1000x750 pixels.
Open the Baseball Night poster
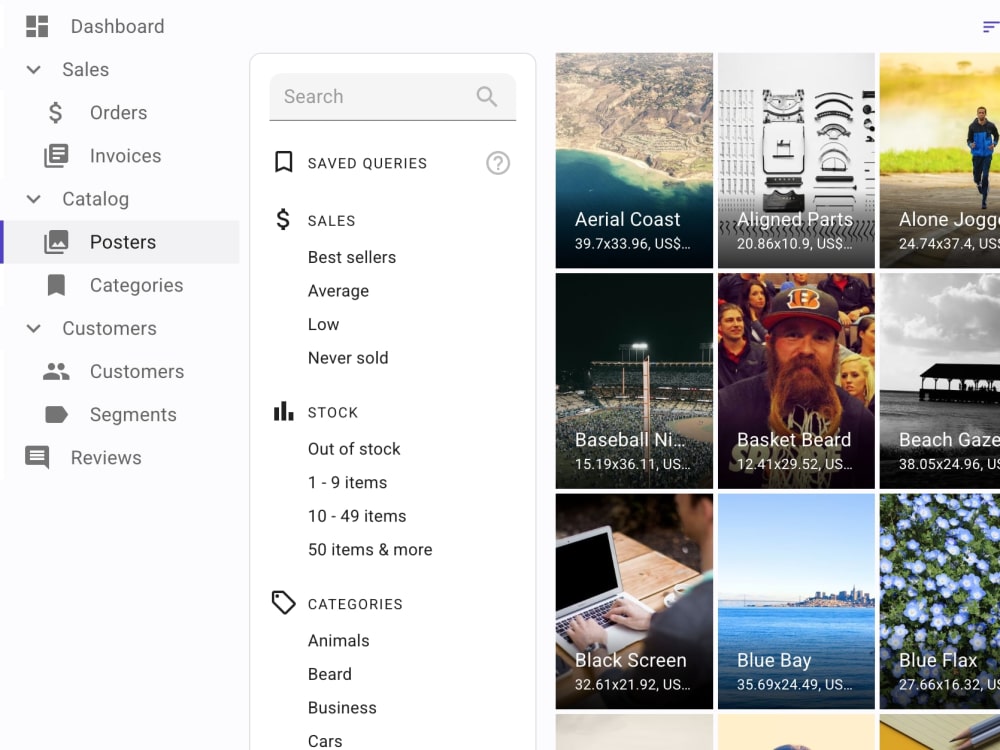pyautogui.click(x=634, y=381)
